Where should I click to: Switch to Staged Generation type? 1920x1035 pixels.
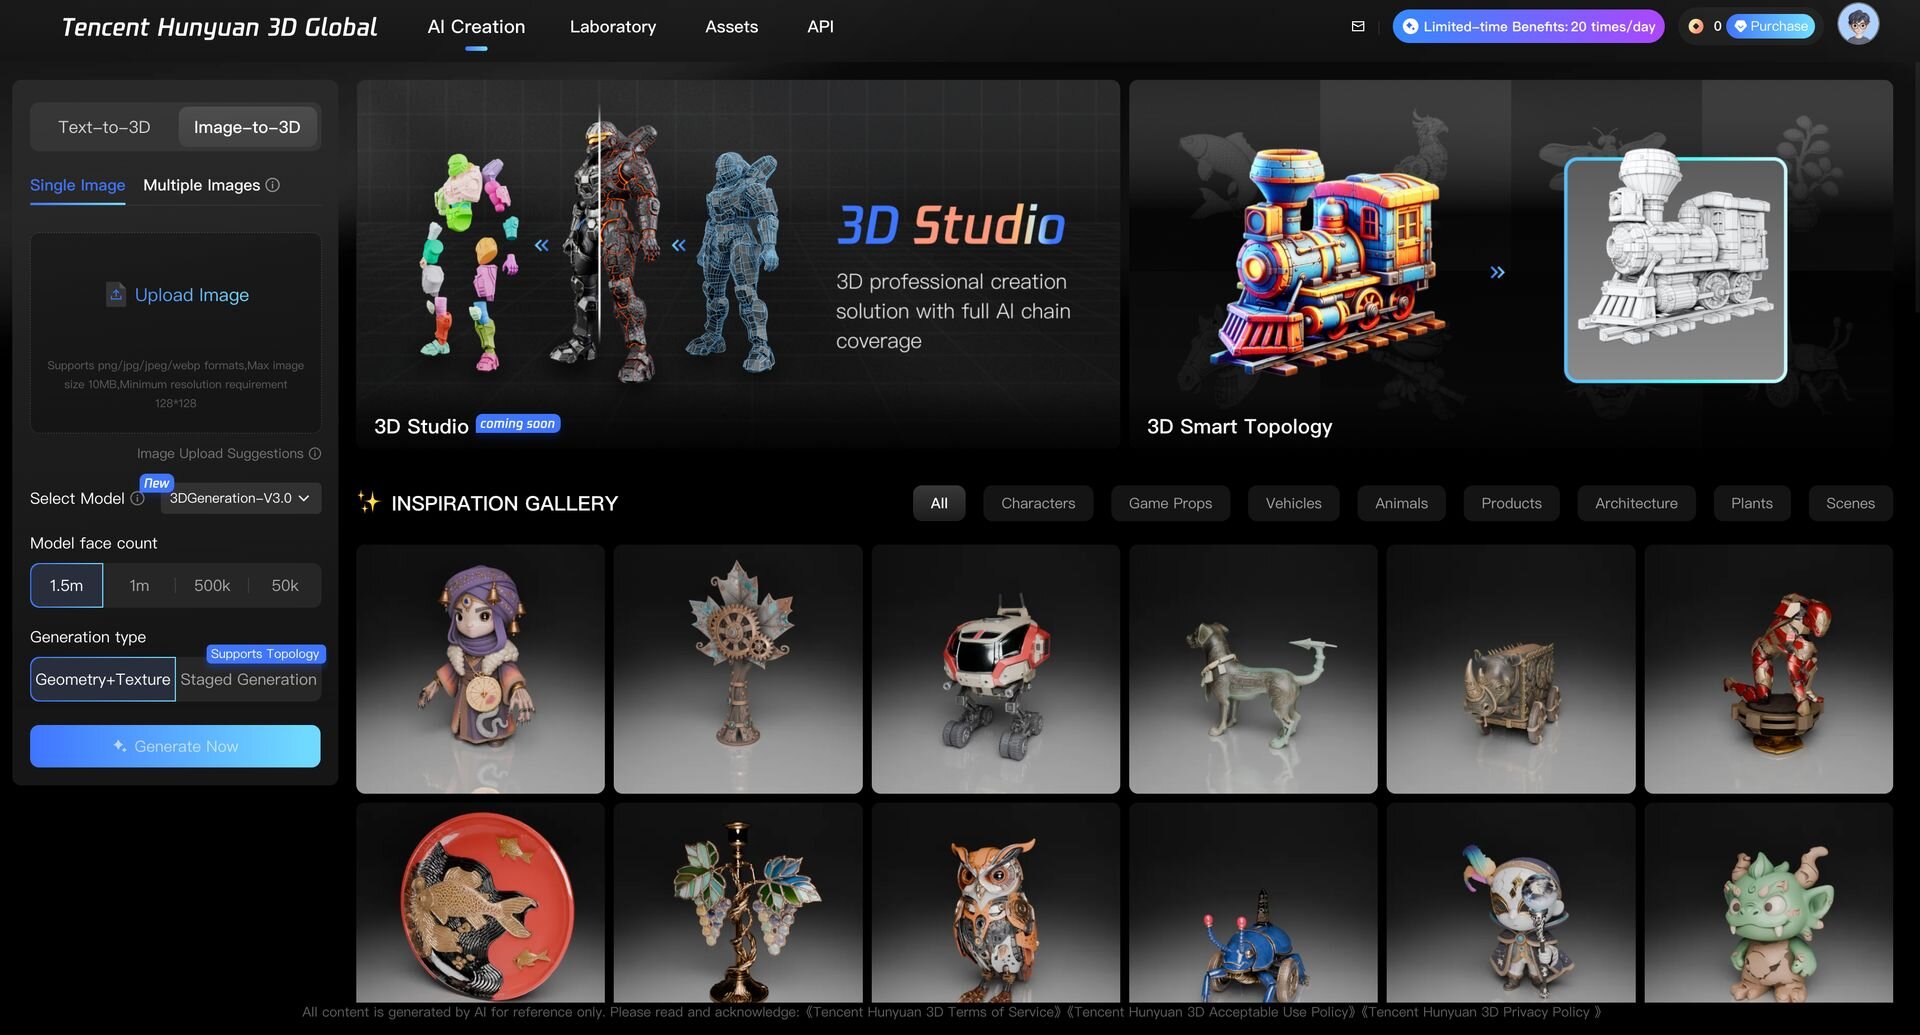click(x=248, y=680)
